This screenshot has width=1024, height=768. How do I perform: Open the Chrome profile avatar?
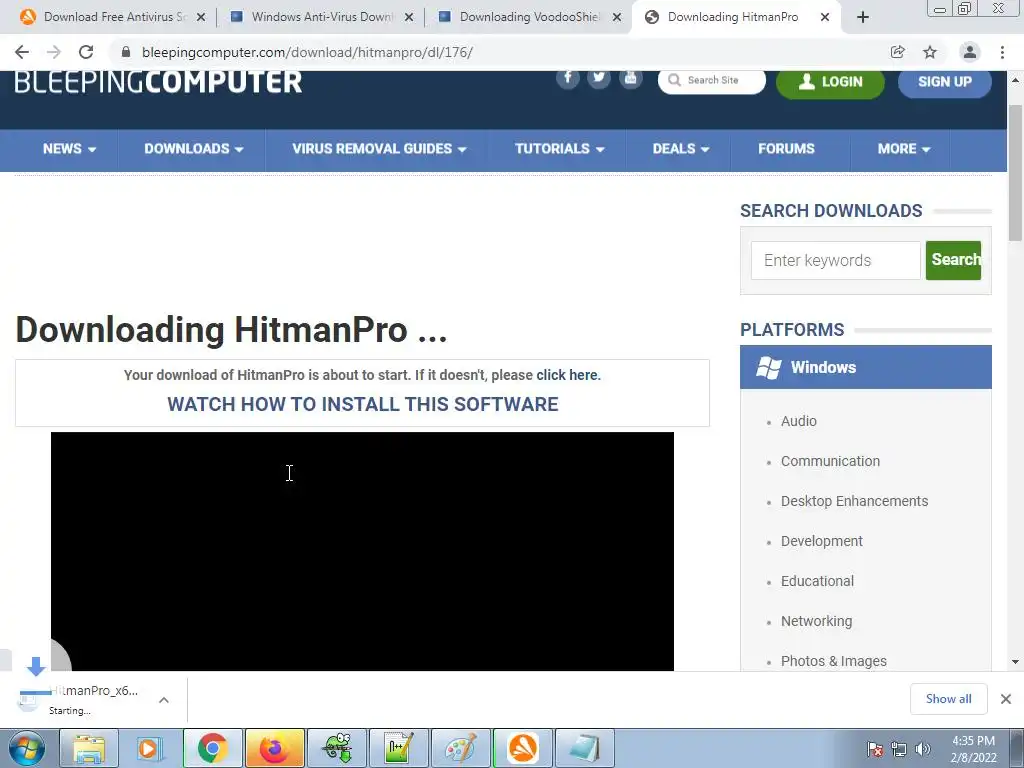970,52
